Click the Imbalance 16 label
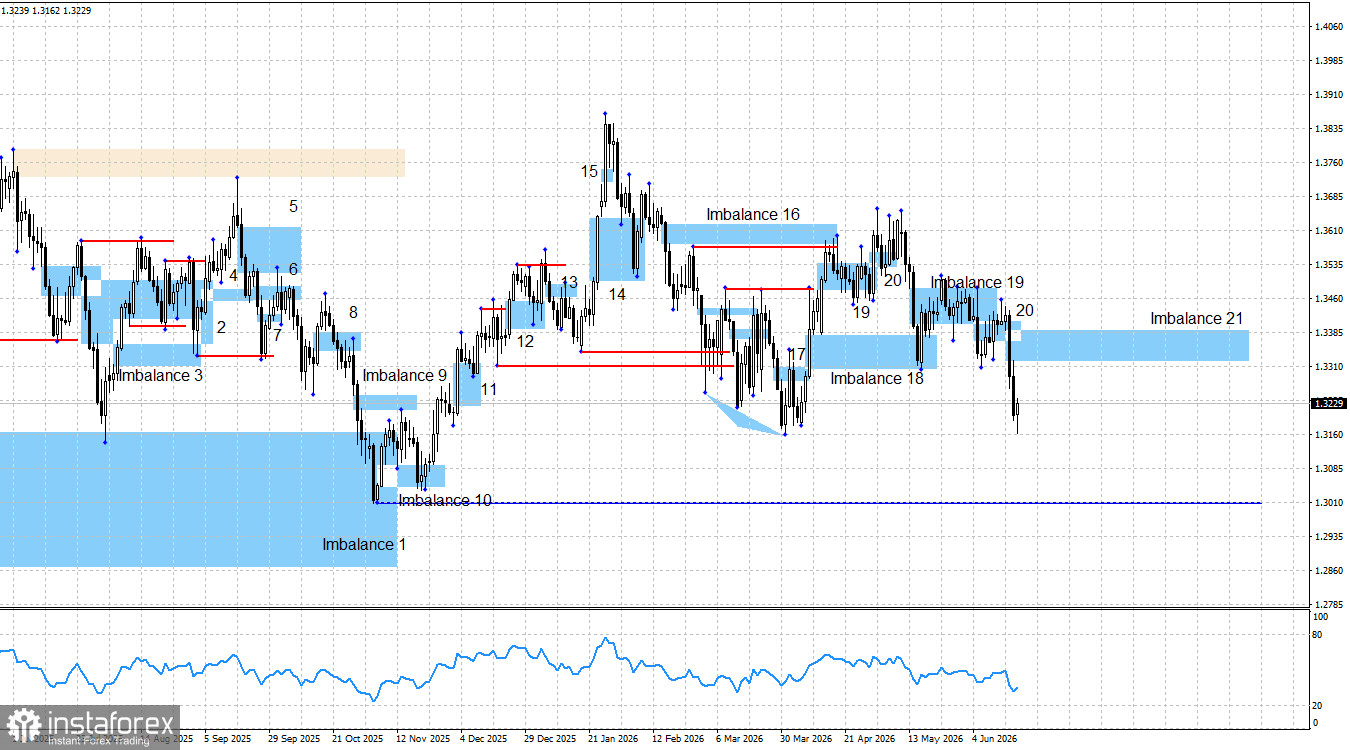 pos(753,214)
